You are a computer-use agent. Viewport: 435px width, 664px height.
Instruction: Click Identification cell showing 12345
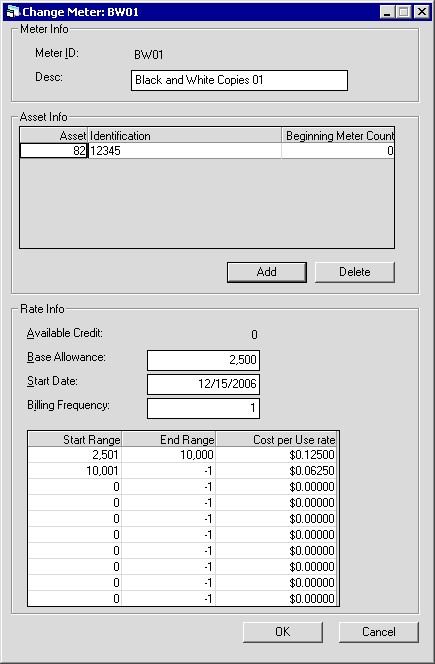tap(185, 151)
